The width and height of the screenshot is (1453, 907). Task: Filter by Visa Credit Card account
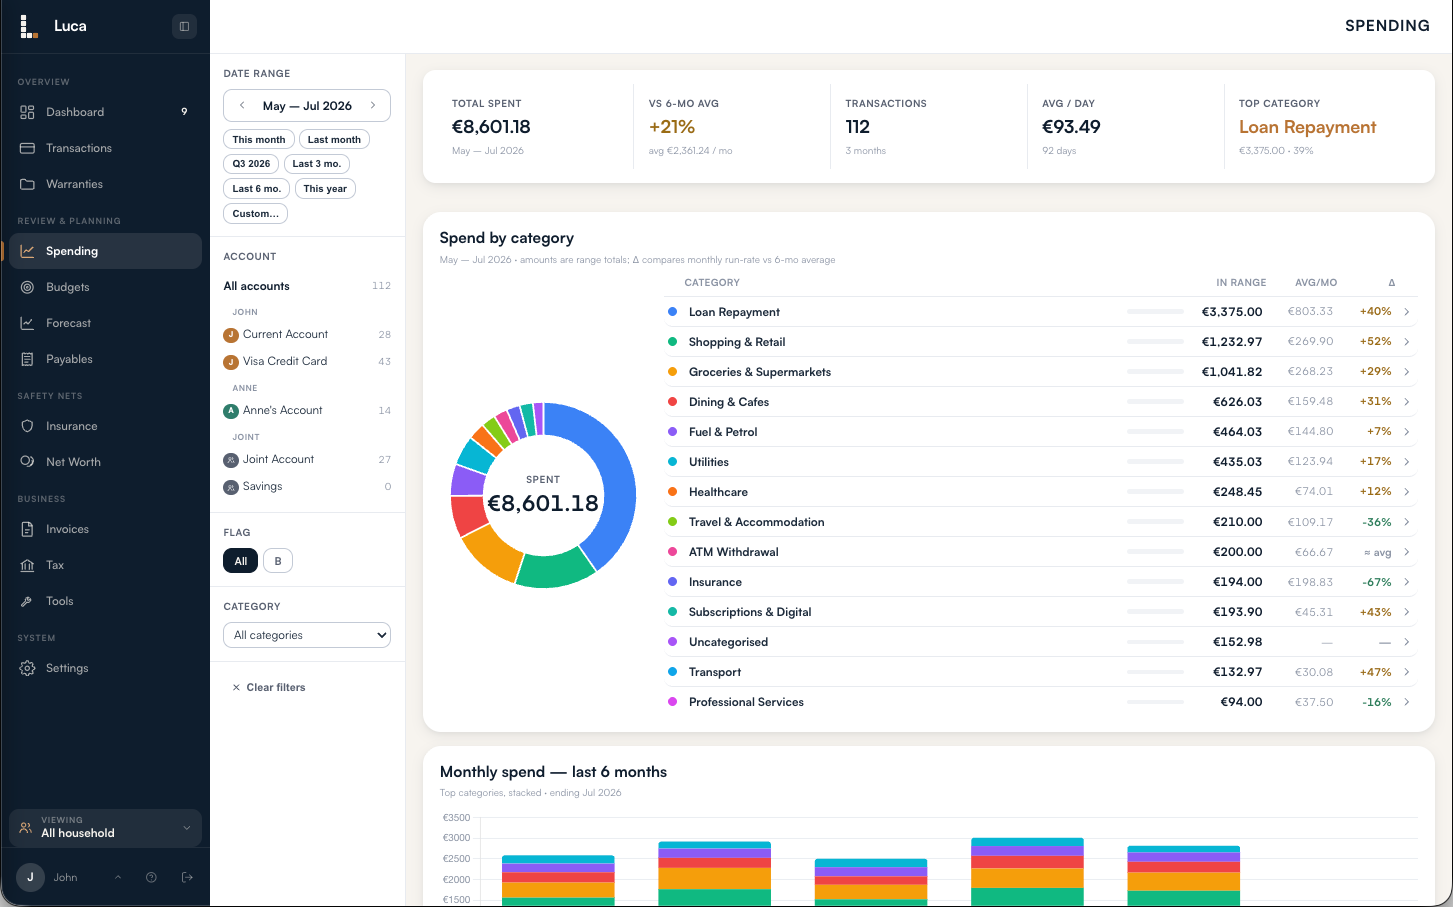(x=307, y=362)
